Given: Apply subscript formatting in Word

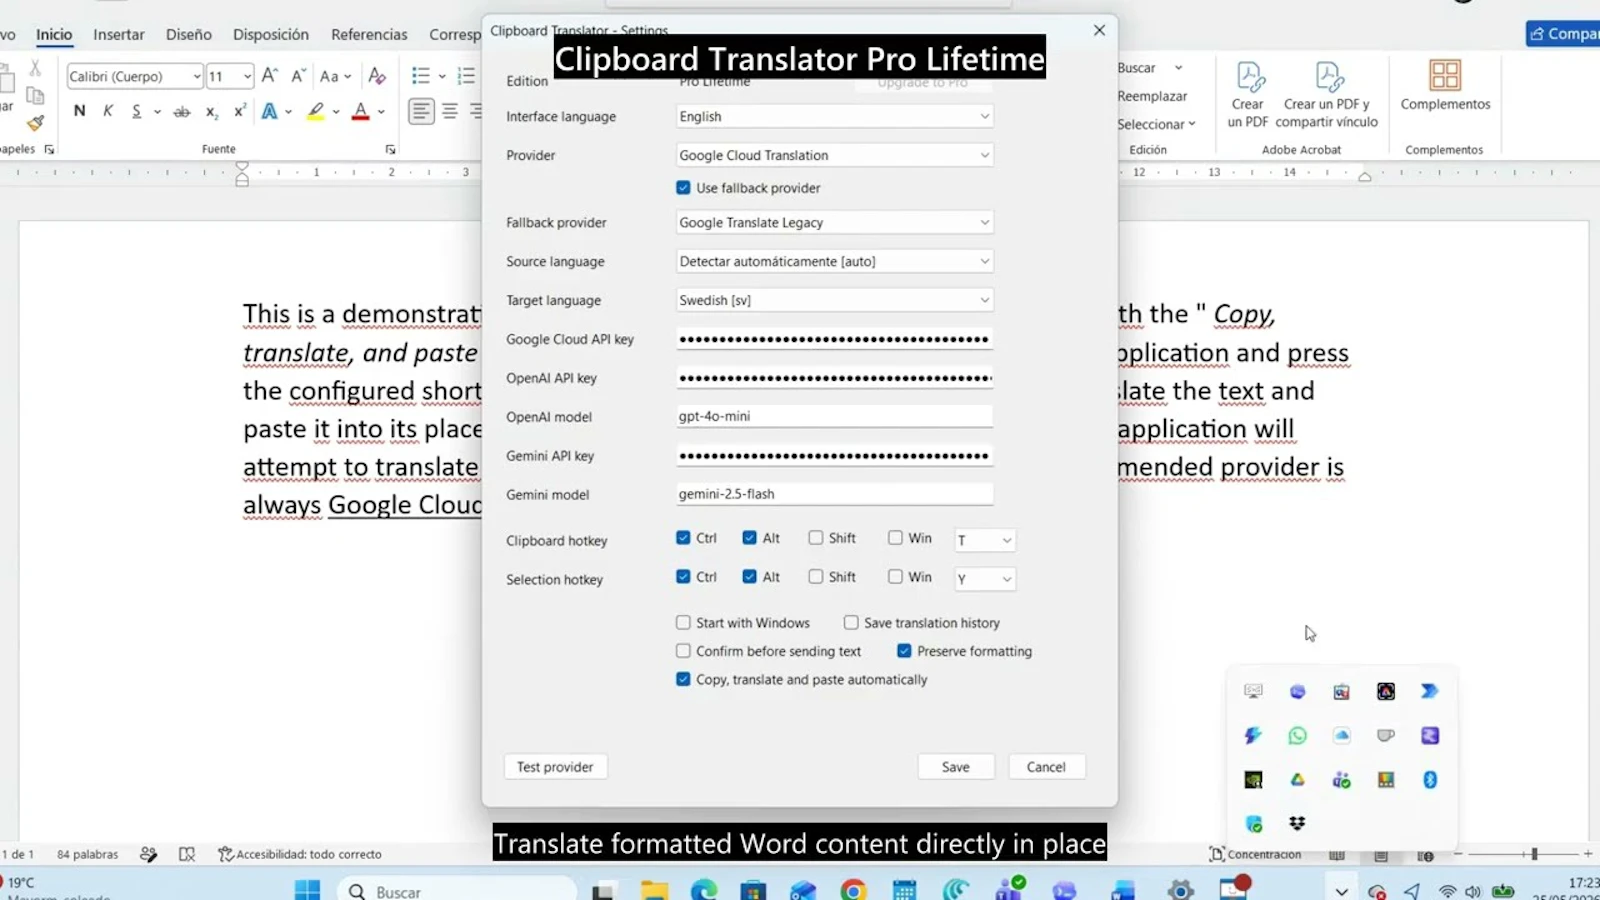Looking at the screenshot, I should (x=212, y=112).
